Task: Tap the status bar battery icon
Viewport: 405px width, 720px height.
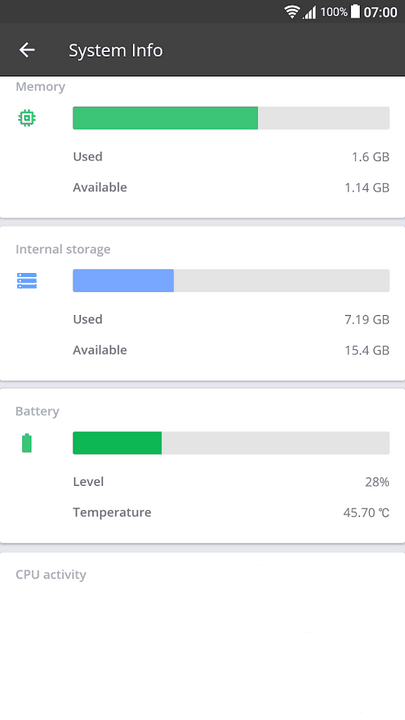Action: click(355, 11)
